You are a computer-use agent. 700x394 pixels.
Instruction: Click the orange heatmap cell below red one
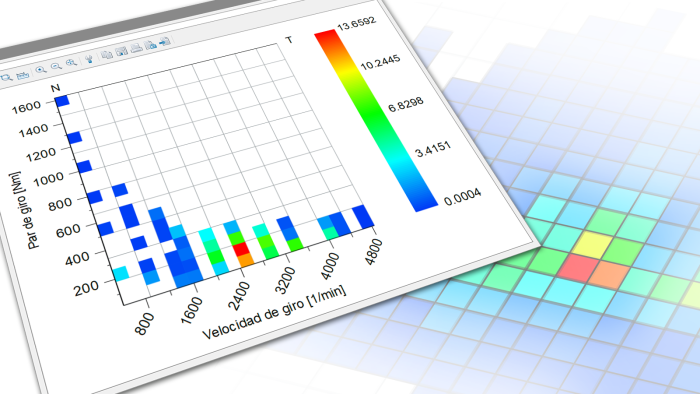pos(246,260)
